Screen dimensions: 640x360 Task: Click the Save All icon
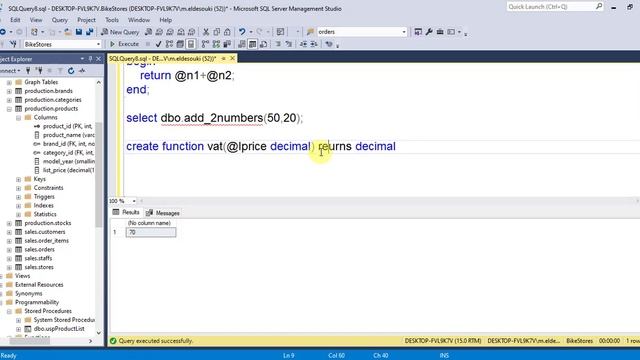[89, 32]
